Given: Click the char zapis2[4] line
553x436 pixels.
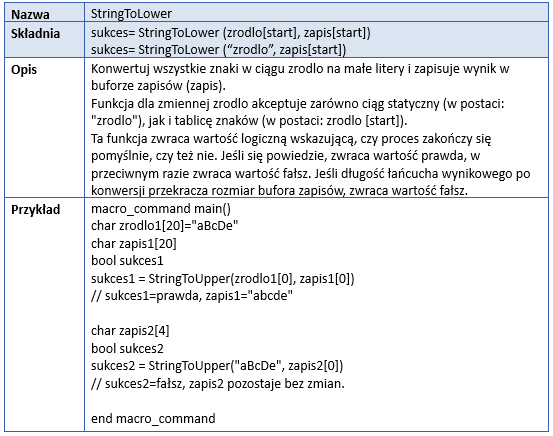Looking at the screenshot, I should click(130, 331).
